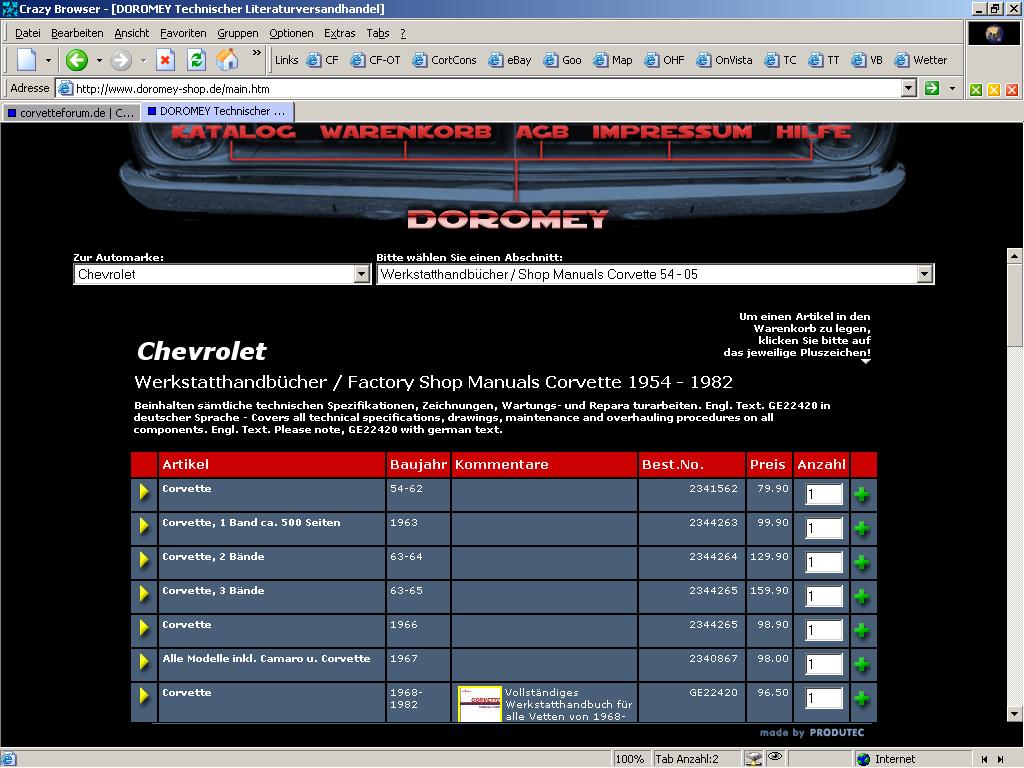Go to Home page via house icon

(227, 60)
